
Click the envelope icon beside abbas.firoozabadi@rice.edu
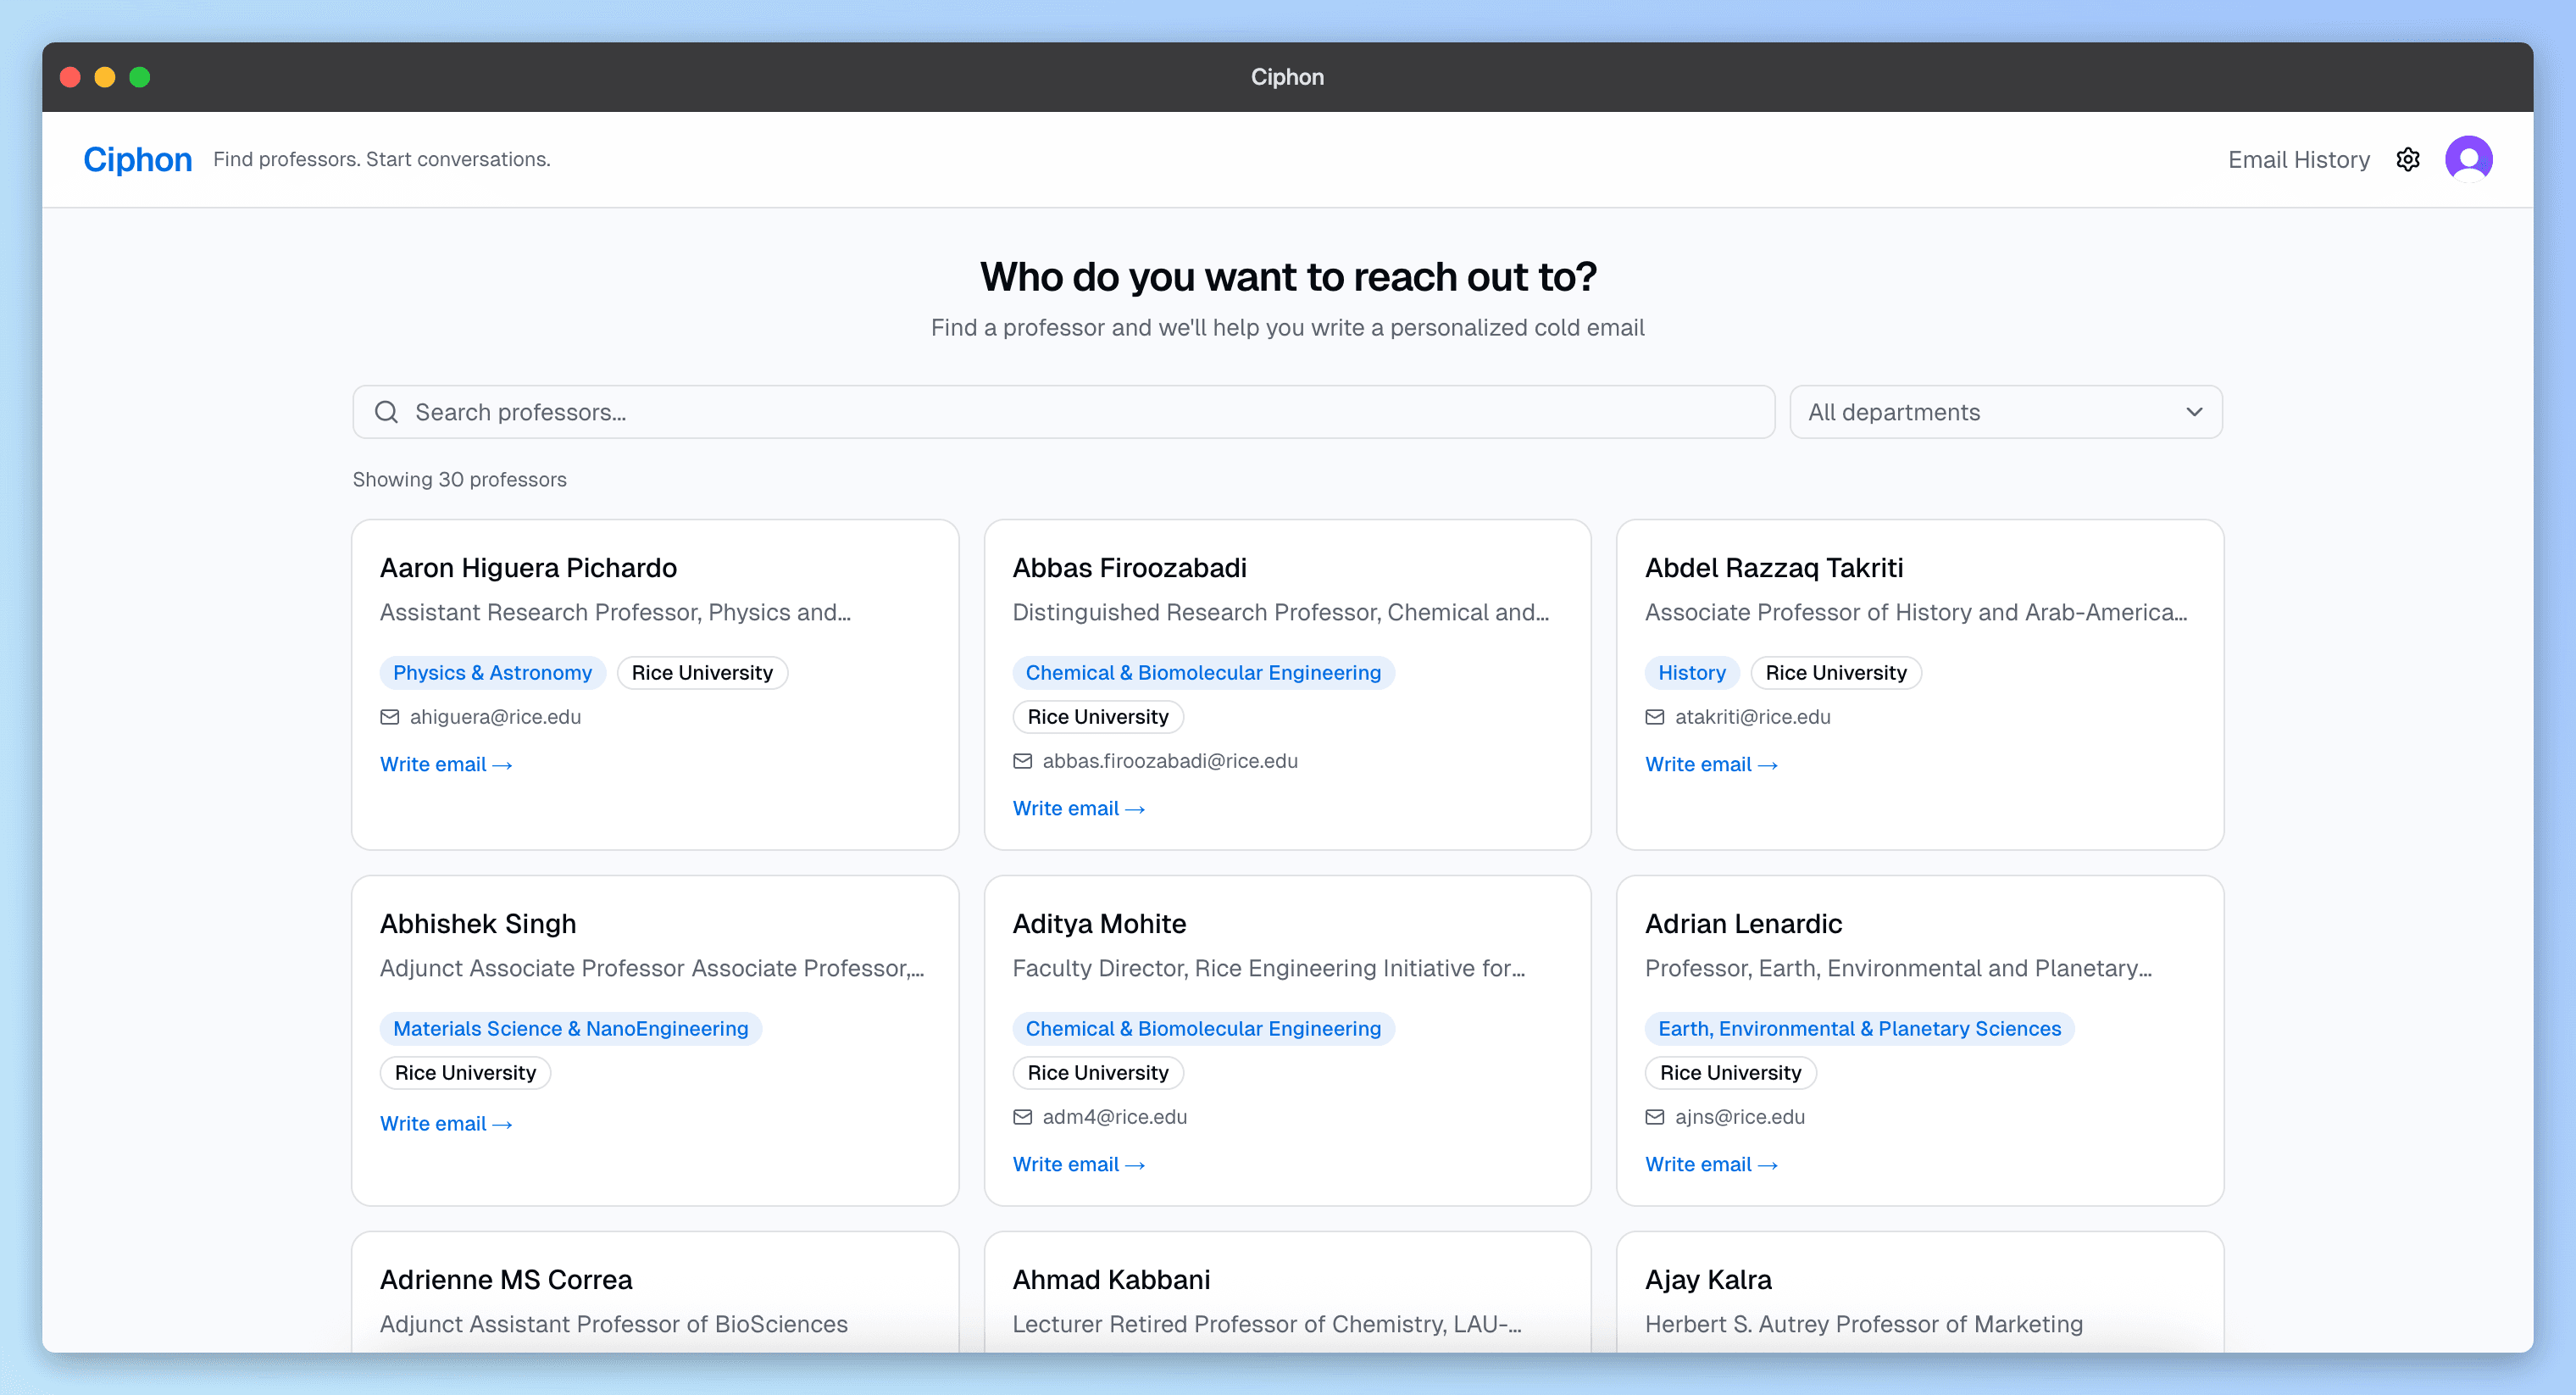pyautogui.click(x=1022, y=760)
